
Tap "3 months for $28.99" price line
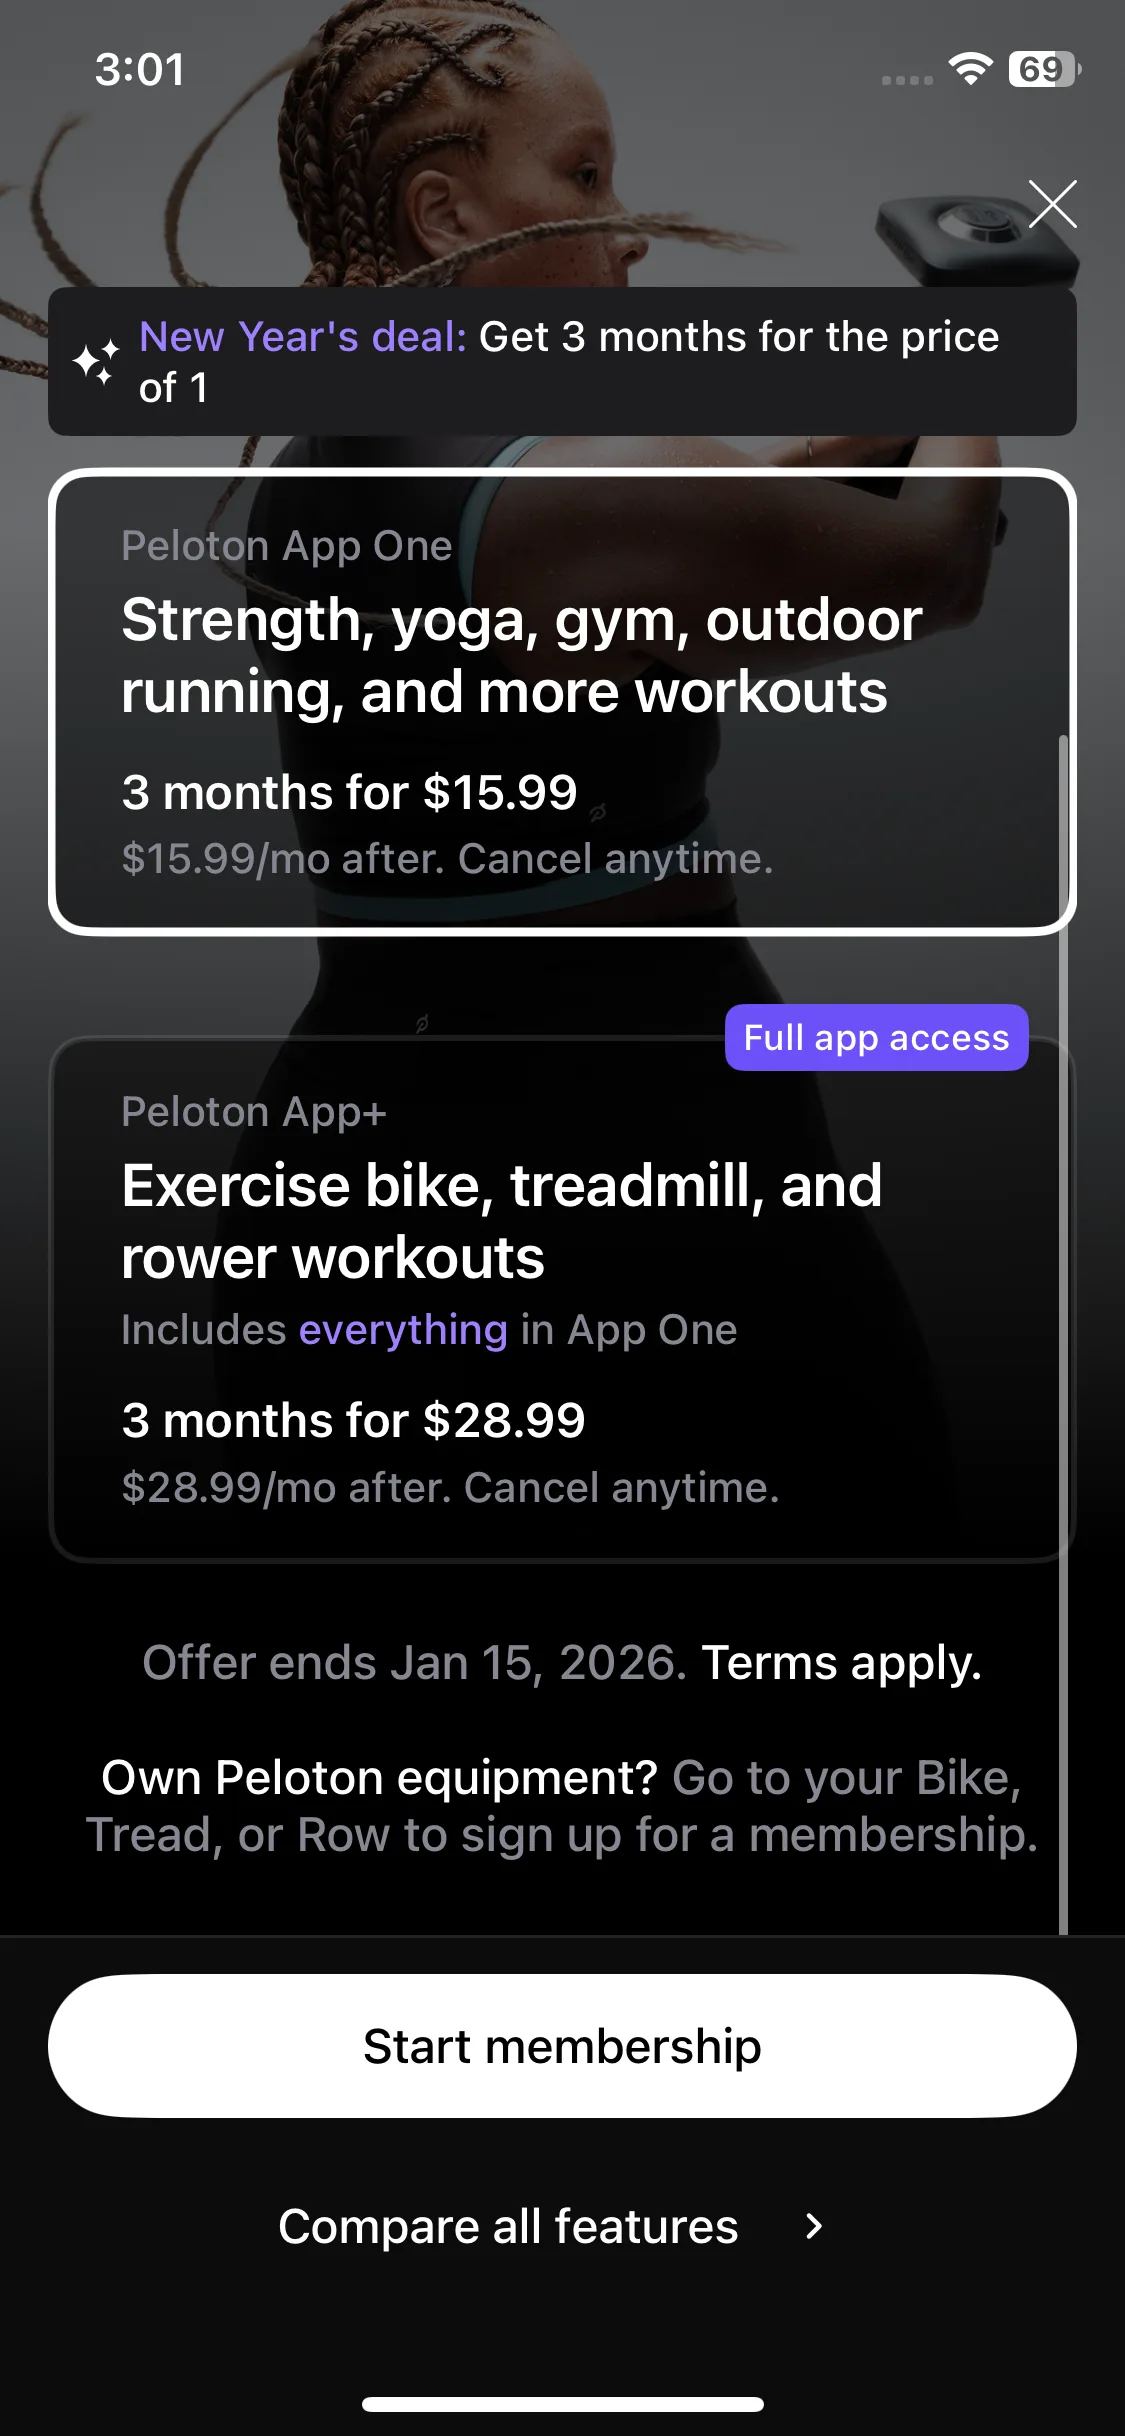pyautogui.click(x=353, y=1420)
